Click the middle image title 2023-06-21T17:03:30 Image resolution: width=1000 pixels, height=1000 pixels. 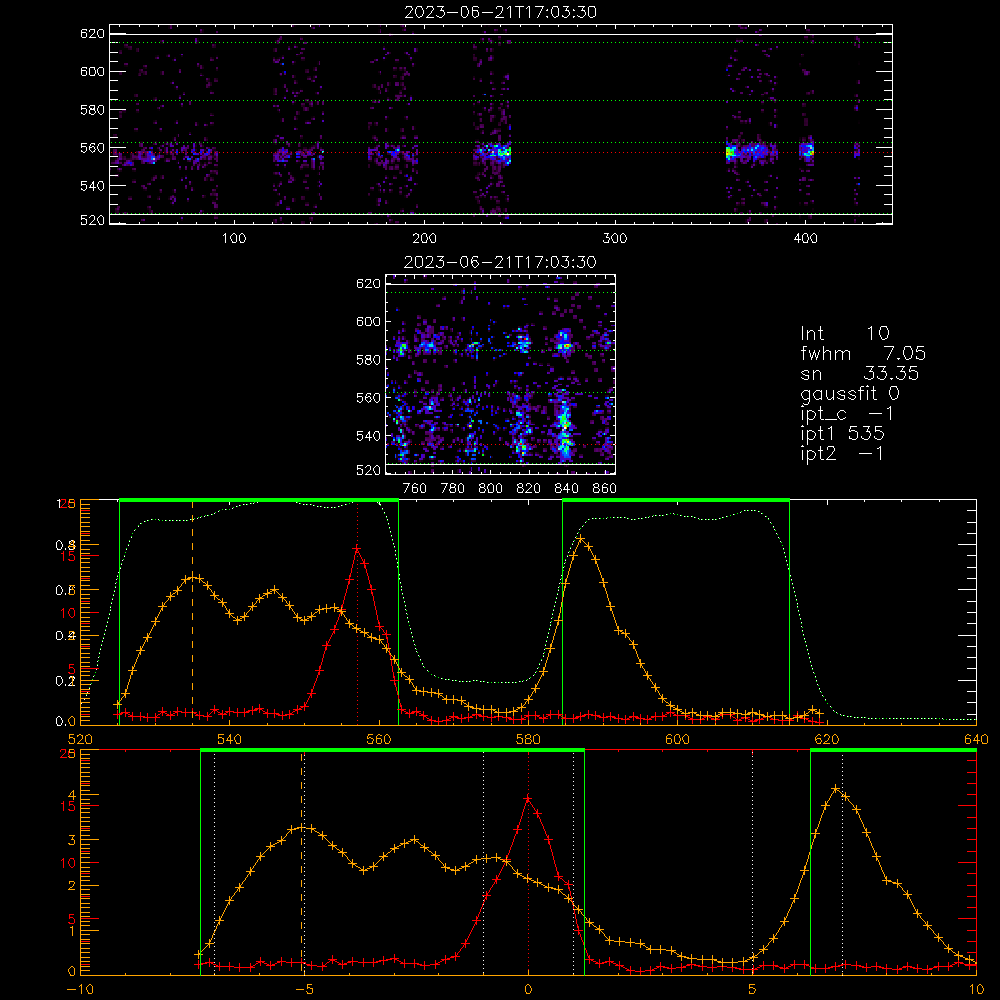point(500,262)
